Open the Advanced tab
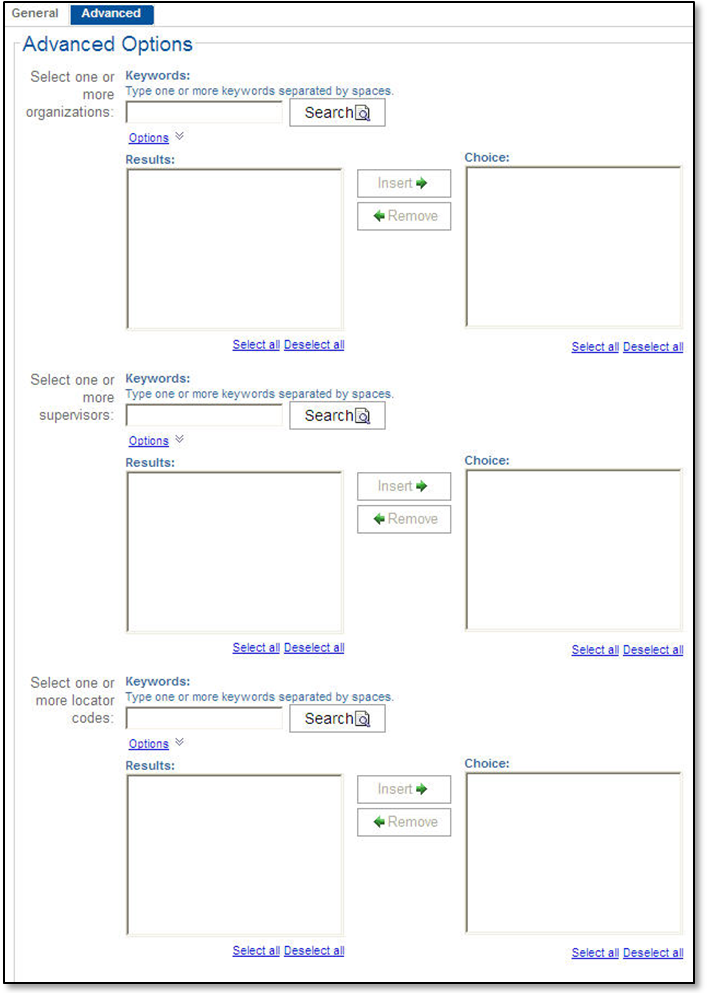The image size is (707, 993). [111, 14]
